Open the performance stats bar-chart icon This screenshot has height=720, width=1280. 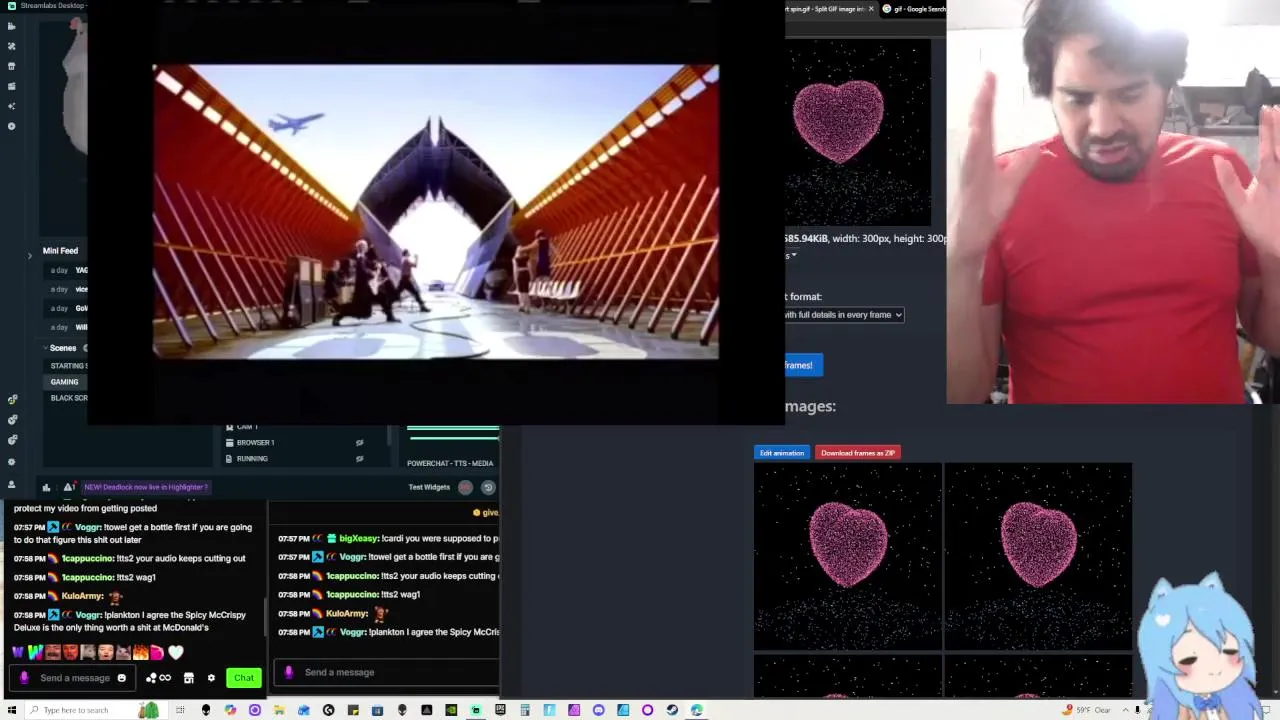[46, 487]
